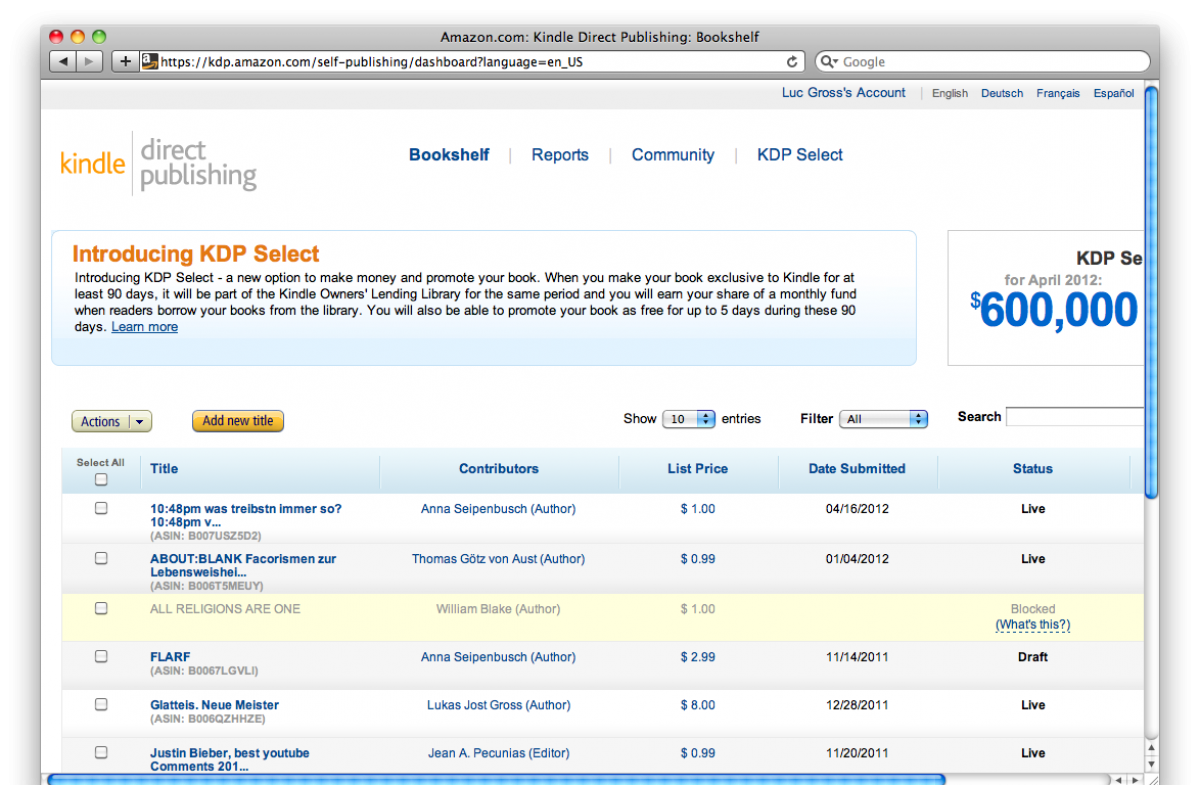Screen dimensions: 1200x785
Task: Check the box for the FLARF title
Action: (101, 656)
